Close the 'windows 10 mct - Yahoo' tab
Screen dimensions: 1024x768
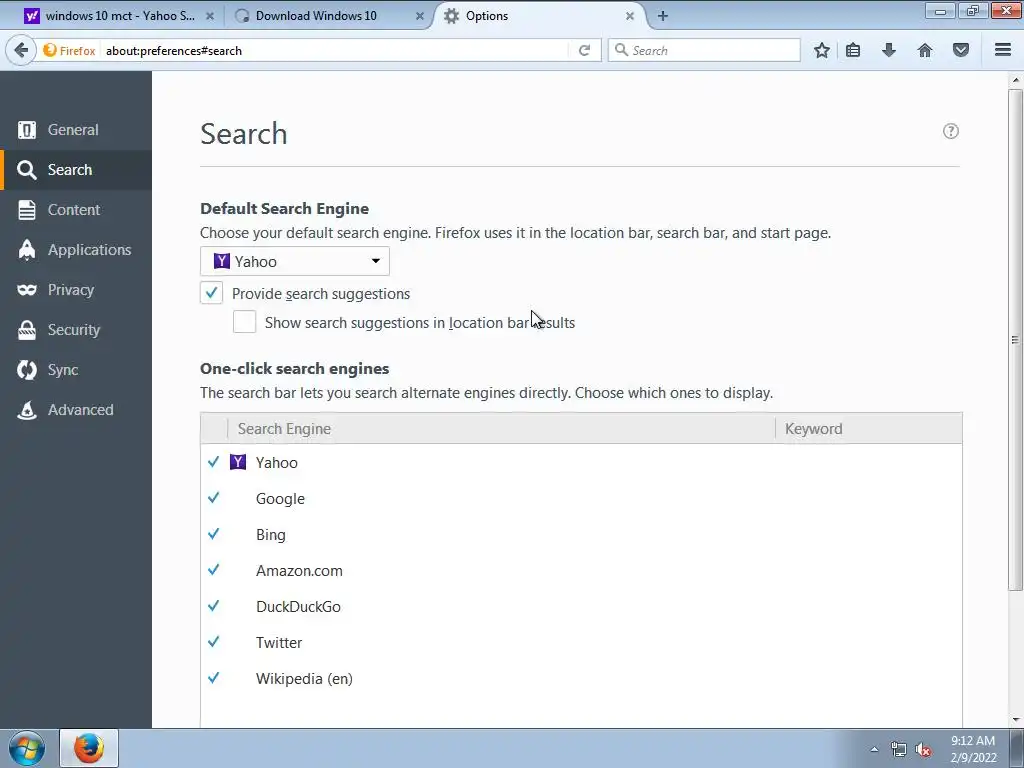click(210, 16)
